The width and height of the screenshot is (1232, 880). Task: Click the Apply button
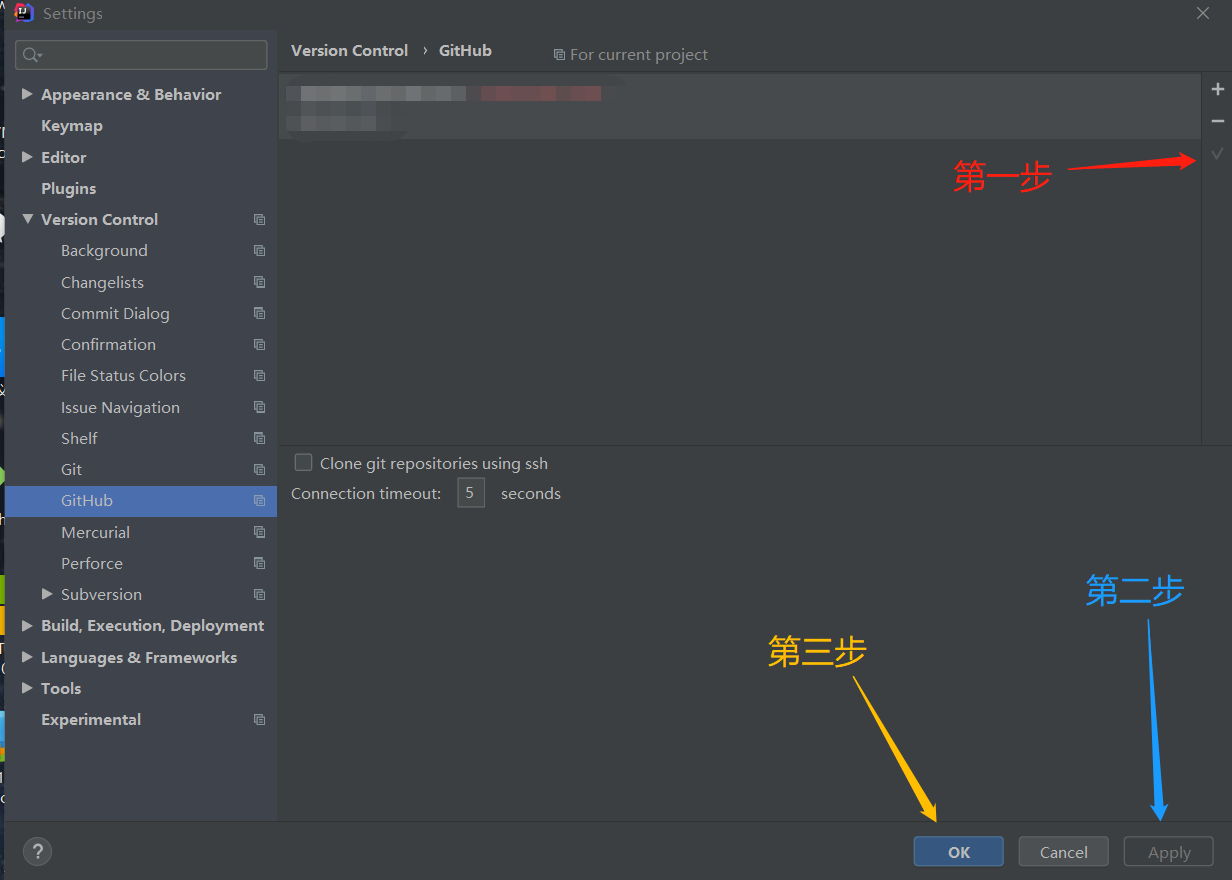[1169, 852]
